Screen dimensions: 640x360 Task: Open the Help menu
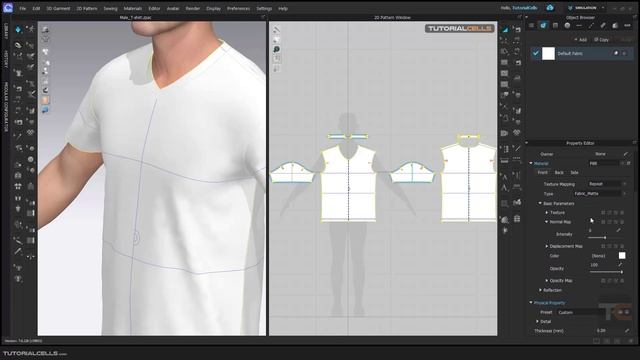click(283, 8)
